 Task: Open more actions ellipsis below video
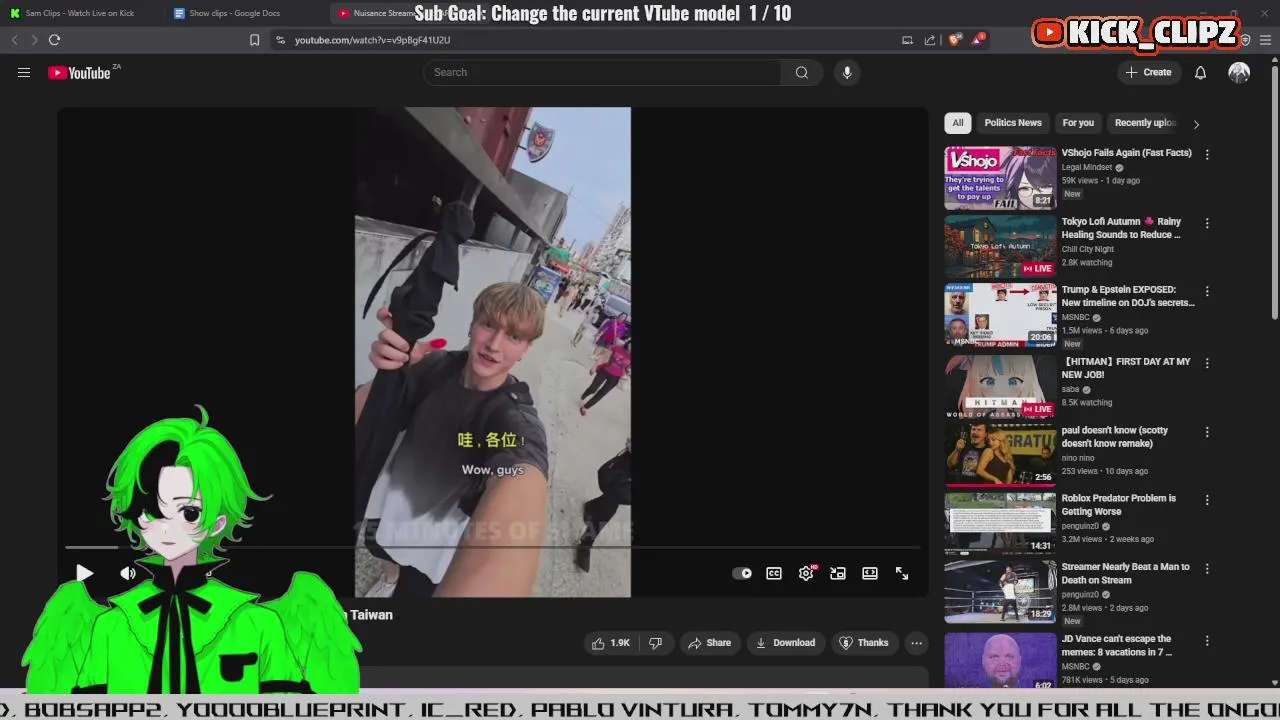[x=916, y=643]
